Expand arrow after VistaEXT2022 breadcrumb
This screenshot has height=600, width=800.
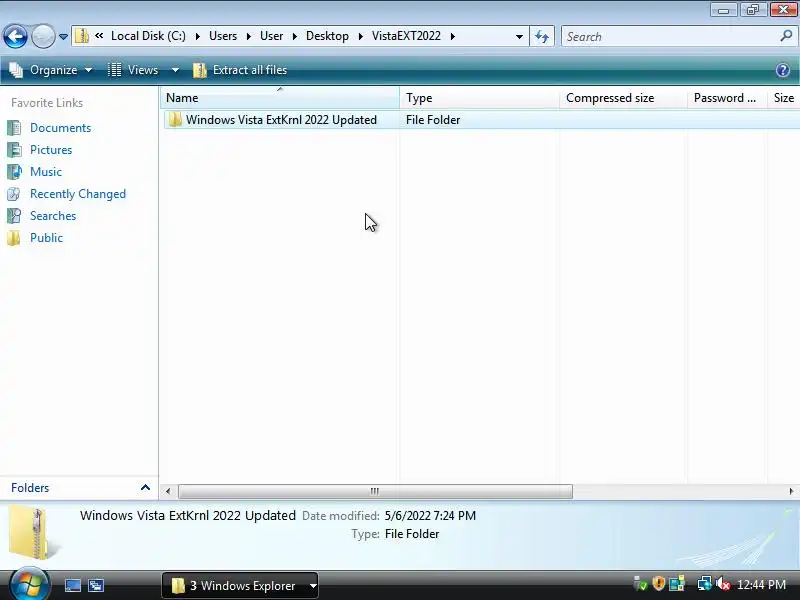point(453,36)
